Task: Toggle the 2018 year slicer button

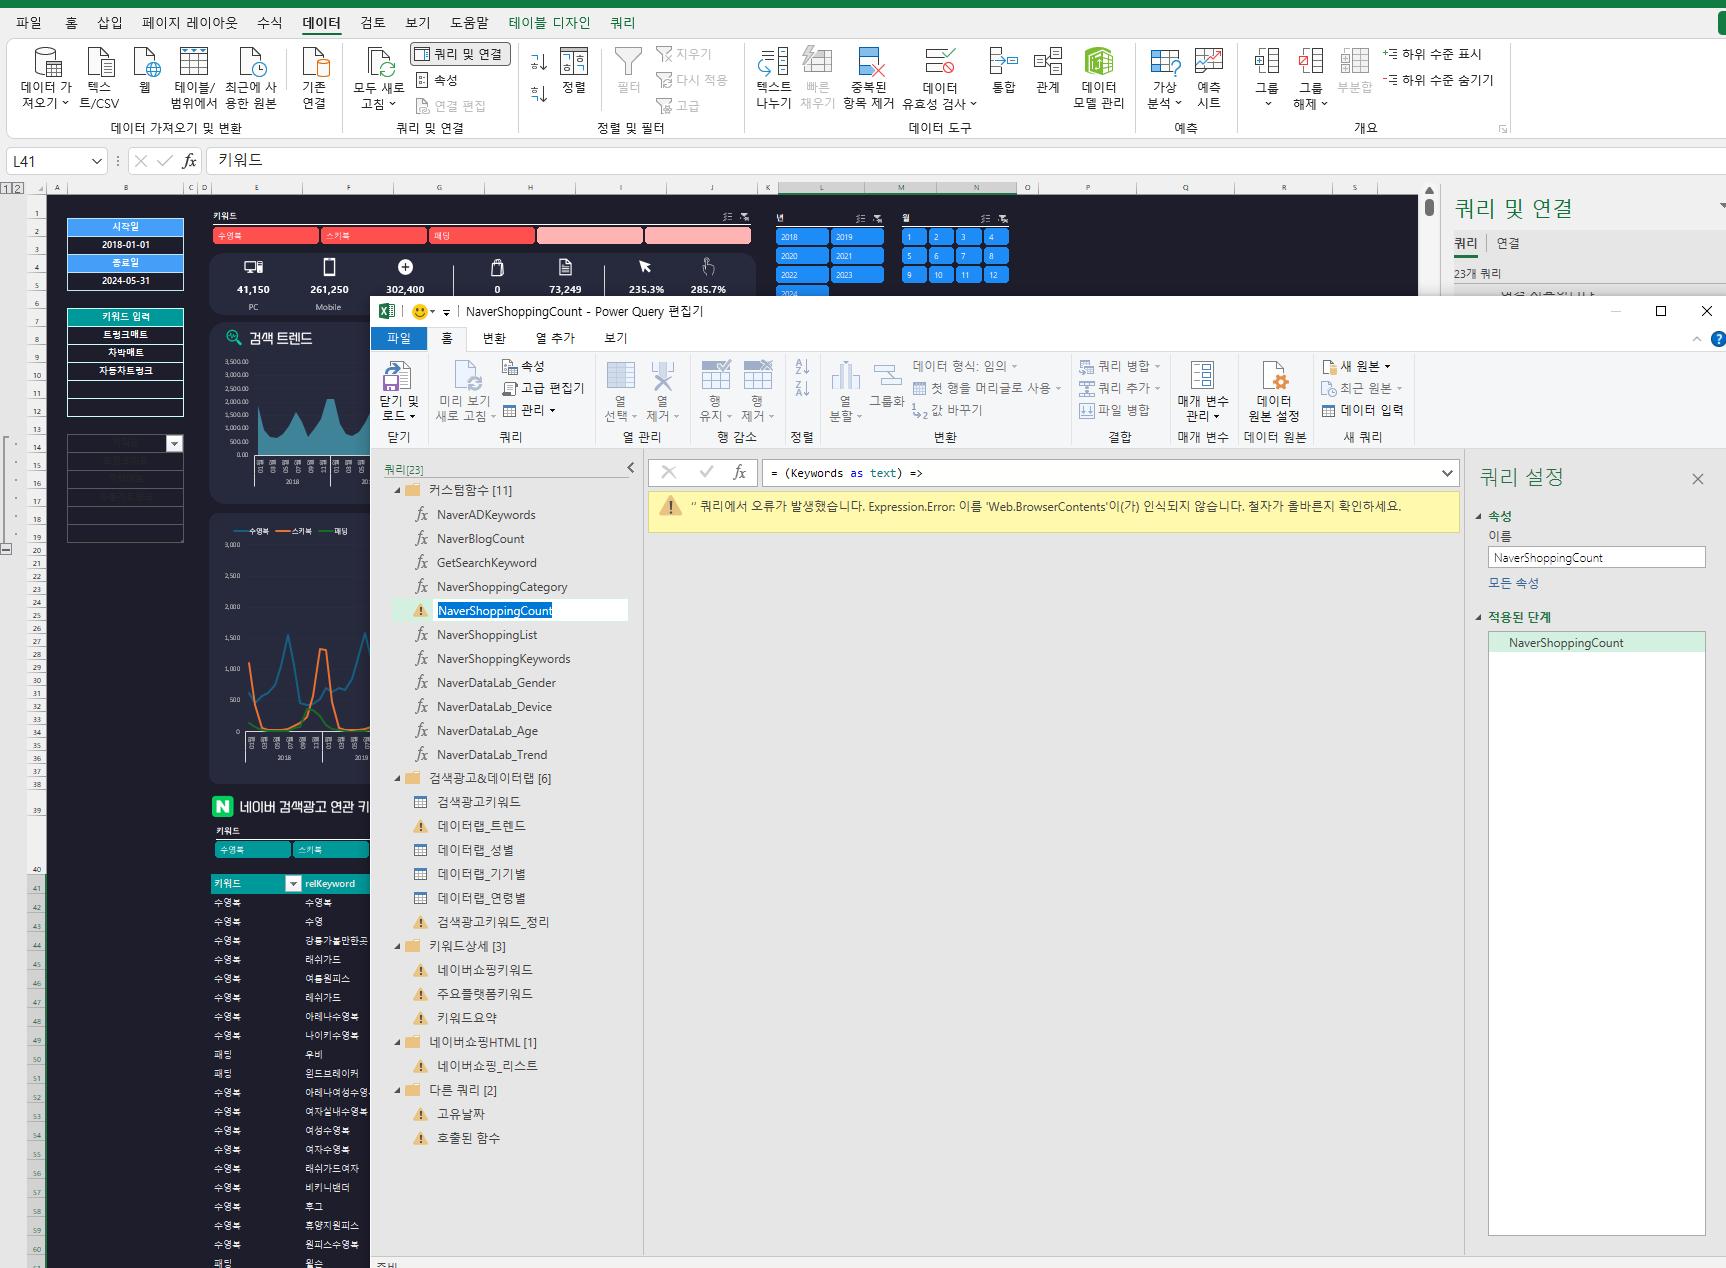Action: tap(802, 237)
